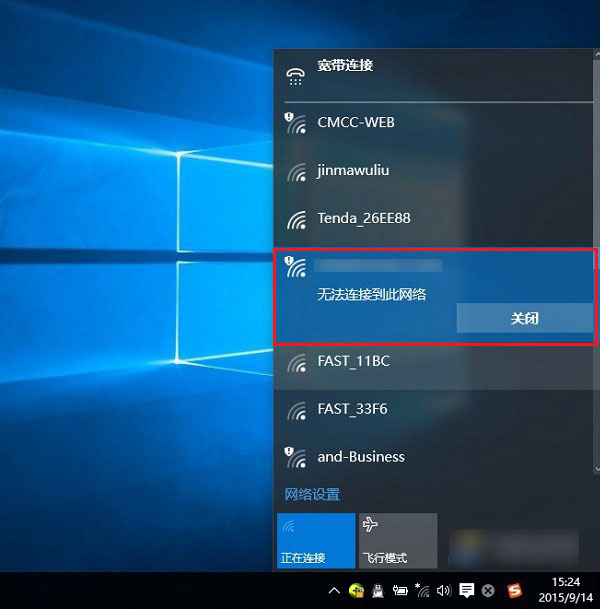Open the Action Center notification icon

(466, 590)
